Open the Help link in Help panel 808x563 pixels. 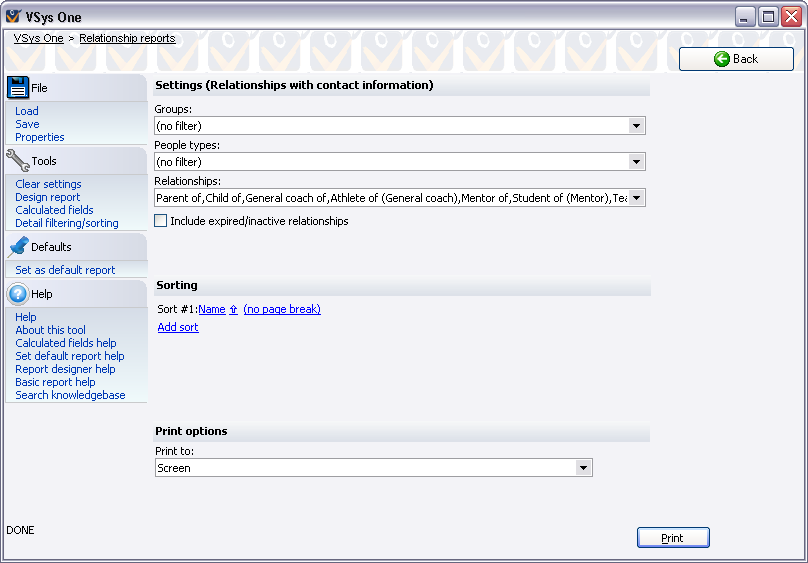tap(26, 317)
